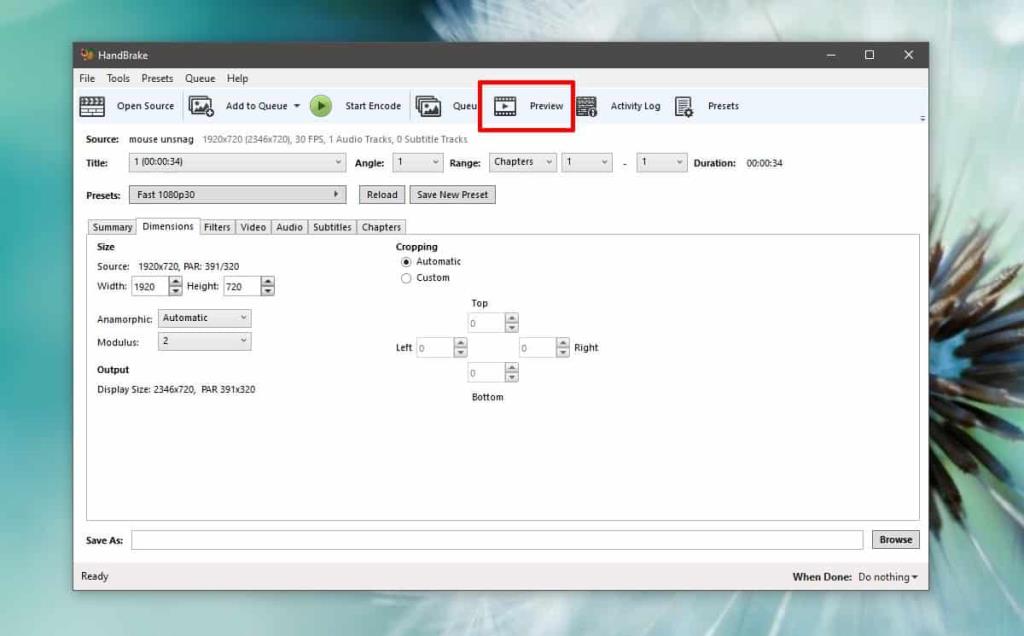1024x636 pixels.
Task: Switch to the Video tab
Action: [253, 227]
